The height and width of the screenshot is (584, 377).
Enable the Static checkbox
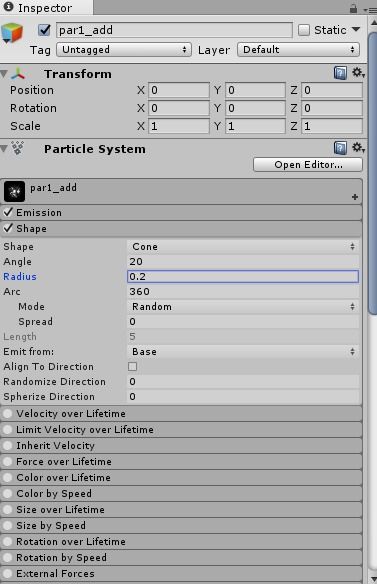[304, 30]
